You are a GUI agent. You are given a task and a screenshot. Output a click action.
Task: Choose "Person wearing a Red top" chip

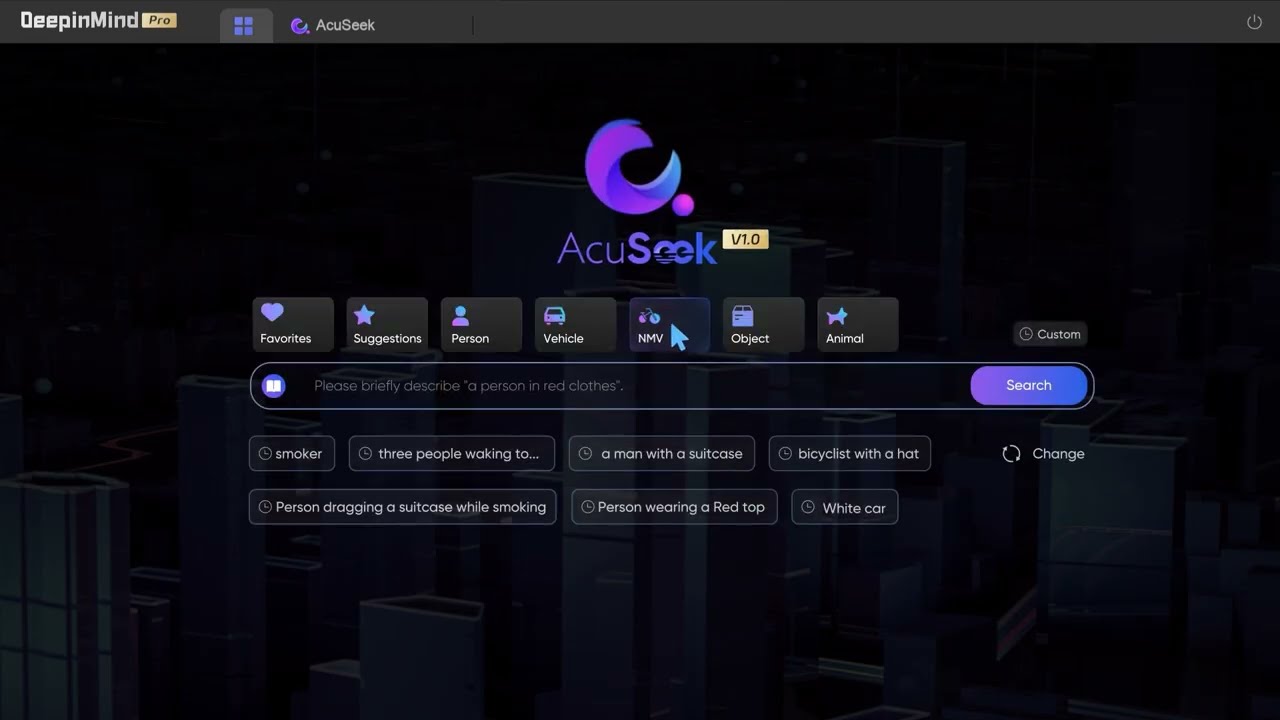coord(674,507)
